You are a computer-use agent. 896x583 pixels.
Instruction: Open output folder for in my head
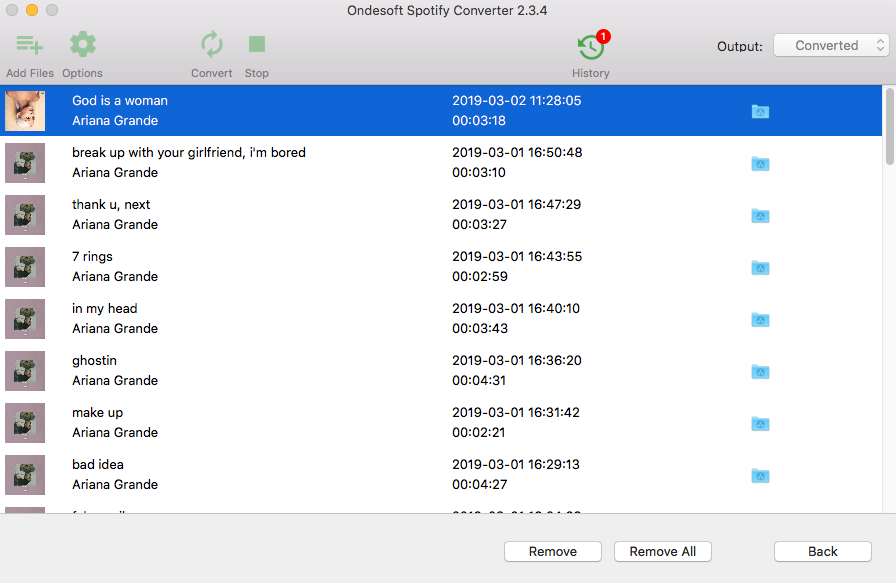(760, 320)
